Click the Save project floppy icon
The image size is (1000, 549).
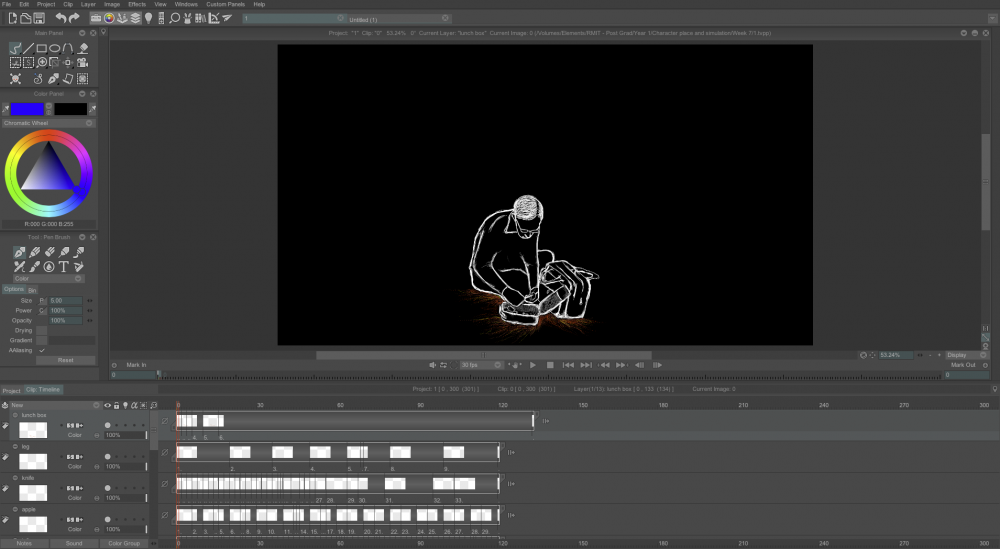point(38,18)
